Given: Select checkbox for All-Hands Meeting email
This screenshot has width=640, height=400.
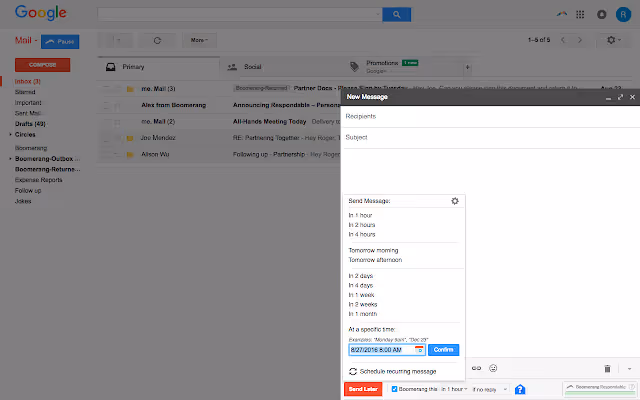Looking at the screenshot, I should tap(106, 122).
